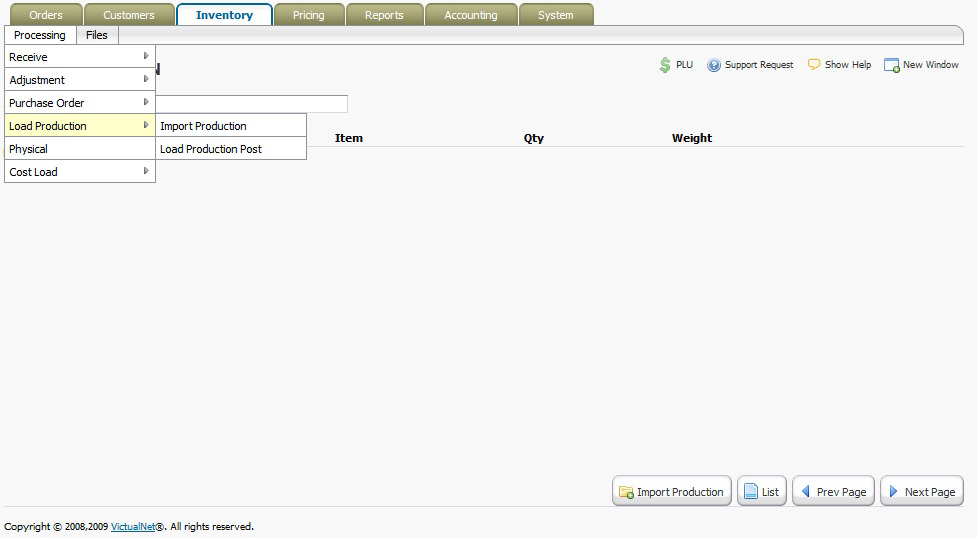The image size is (977, 538).
Task: Click the arrow beside Load Production
Action: pyautogui.click(x=146, y=125)
